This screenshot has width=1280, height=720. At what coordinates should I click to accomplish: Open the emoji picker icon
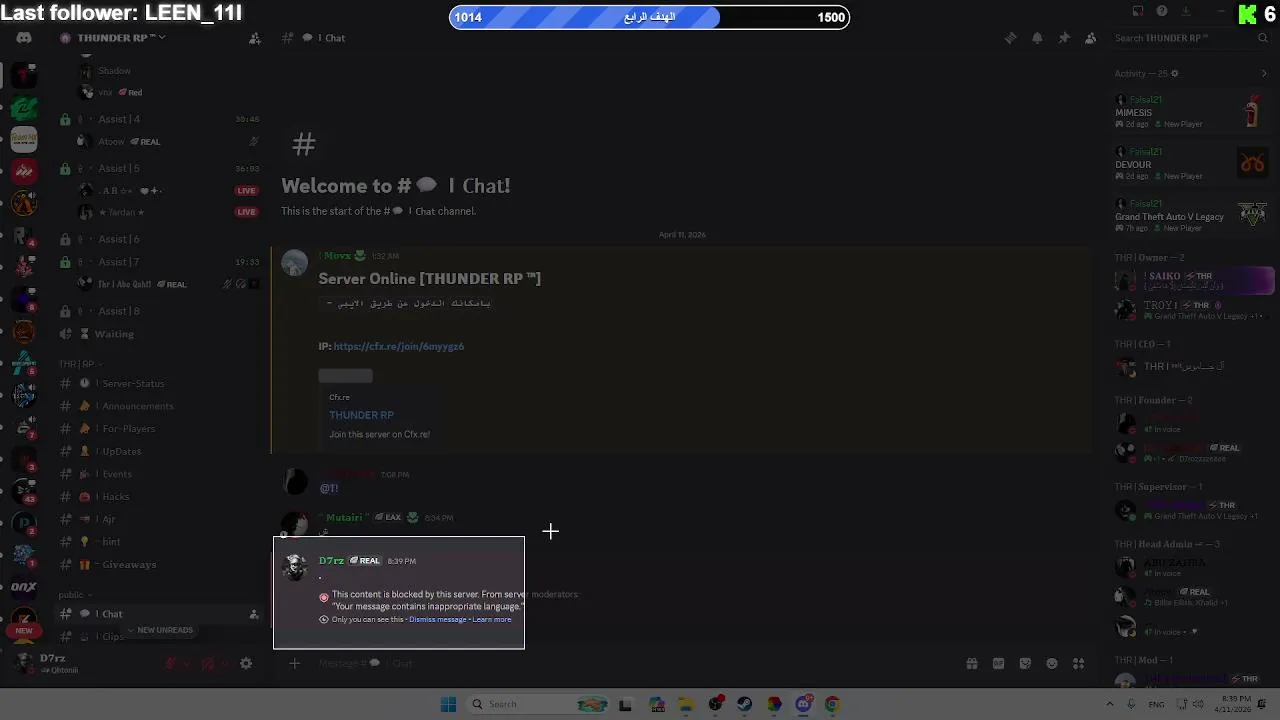click(1052, 663)
